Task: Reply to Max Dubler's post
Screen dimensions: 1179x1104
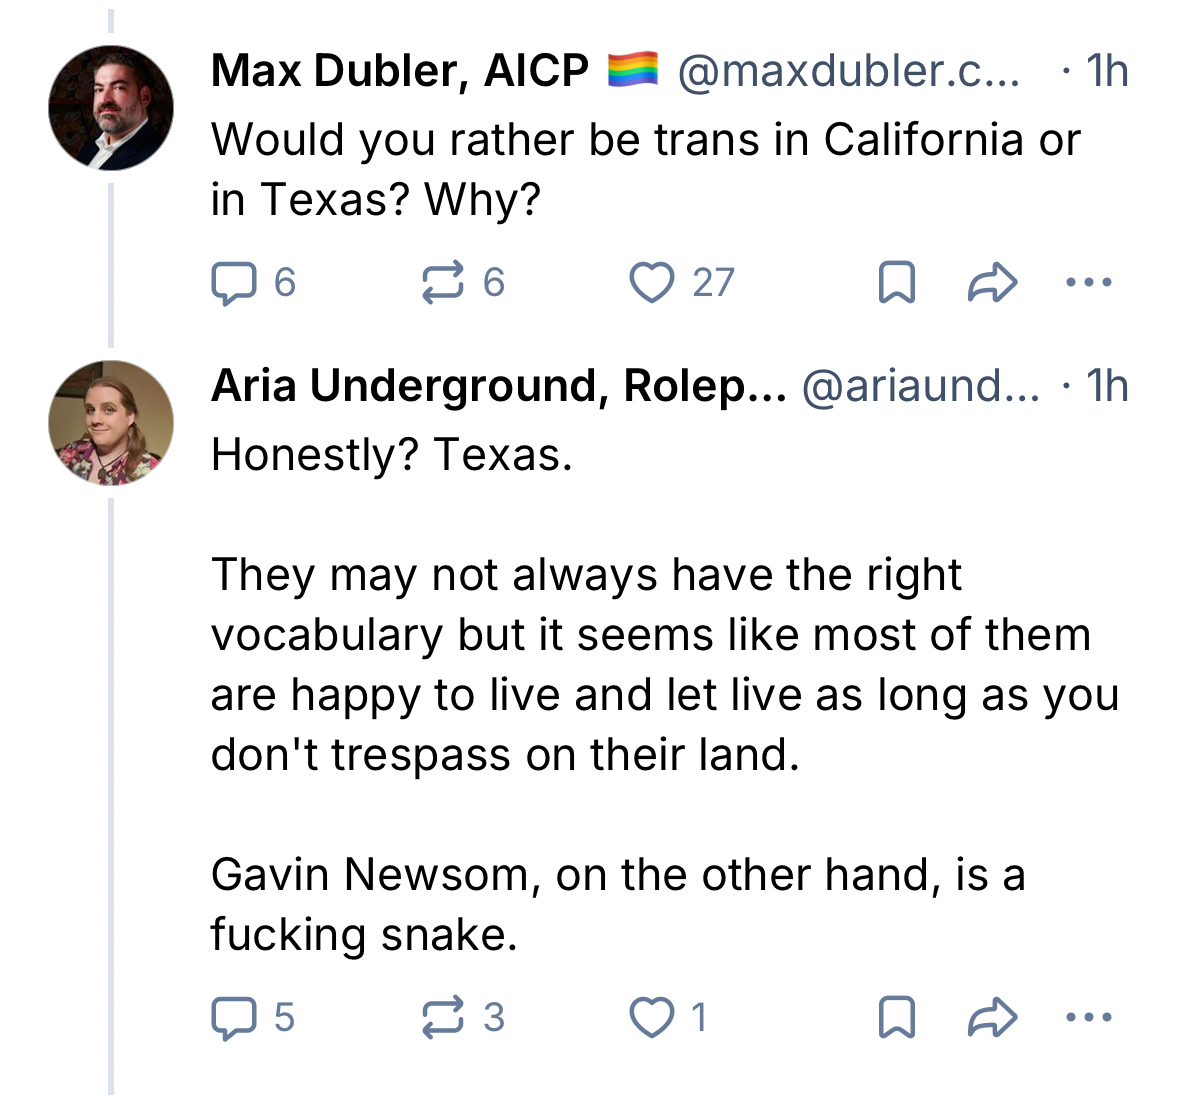Action: click(x=233, y=283)
